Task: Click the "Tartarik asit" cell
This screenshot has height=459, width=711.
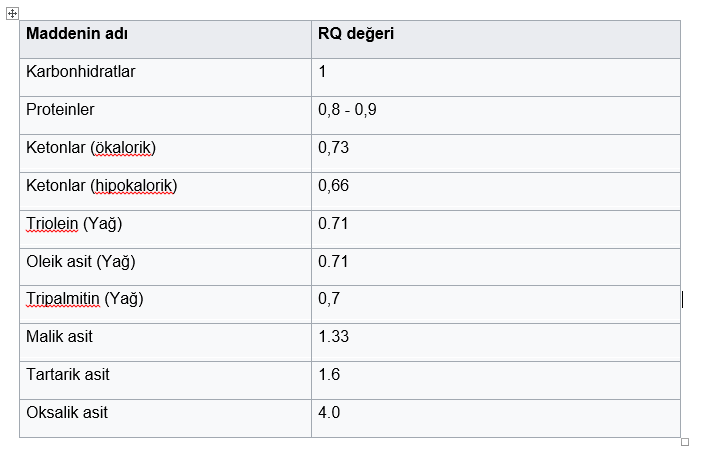Action: pyautogui.click(x=68, y=375)
